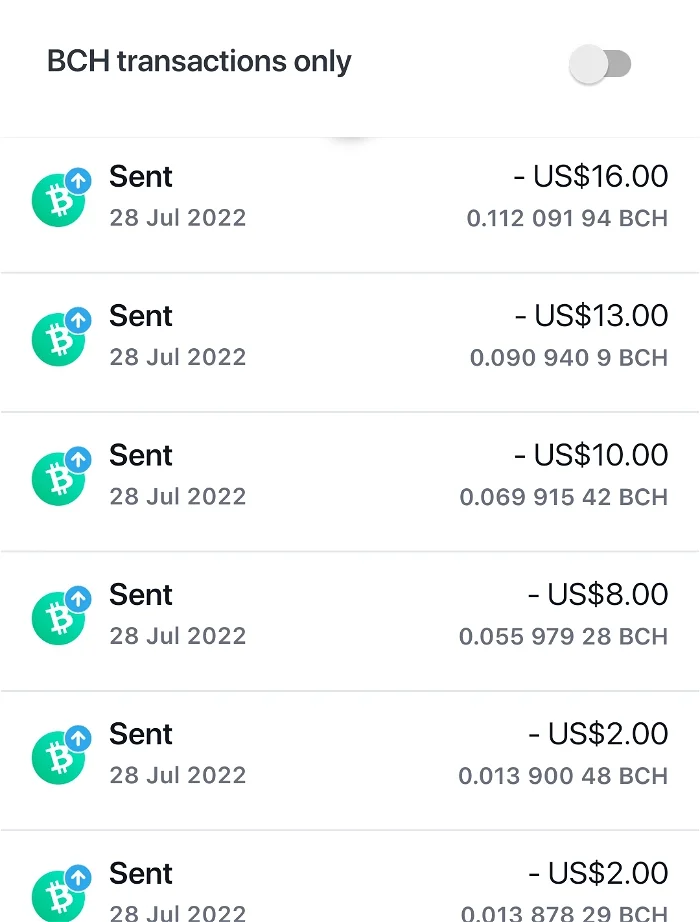Tap the BCH icon of US$16.00 transaction
The width and height of the screenshot is (700, 922).
pyautogui.click(x=58, y=200)
